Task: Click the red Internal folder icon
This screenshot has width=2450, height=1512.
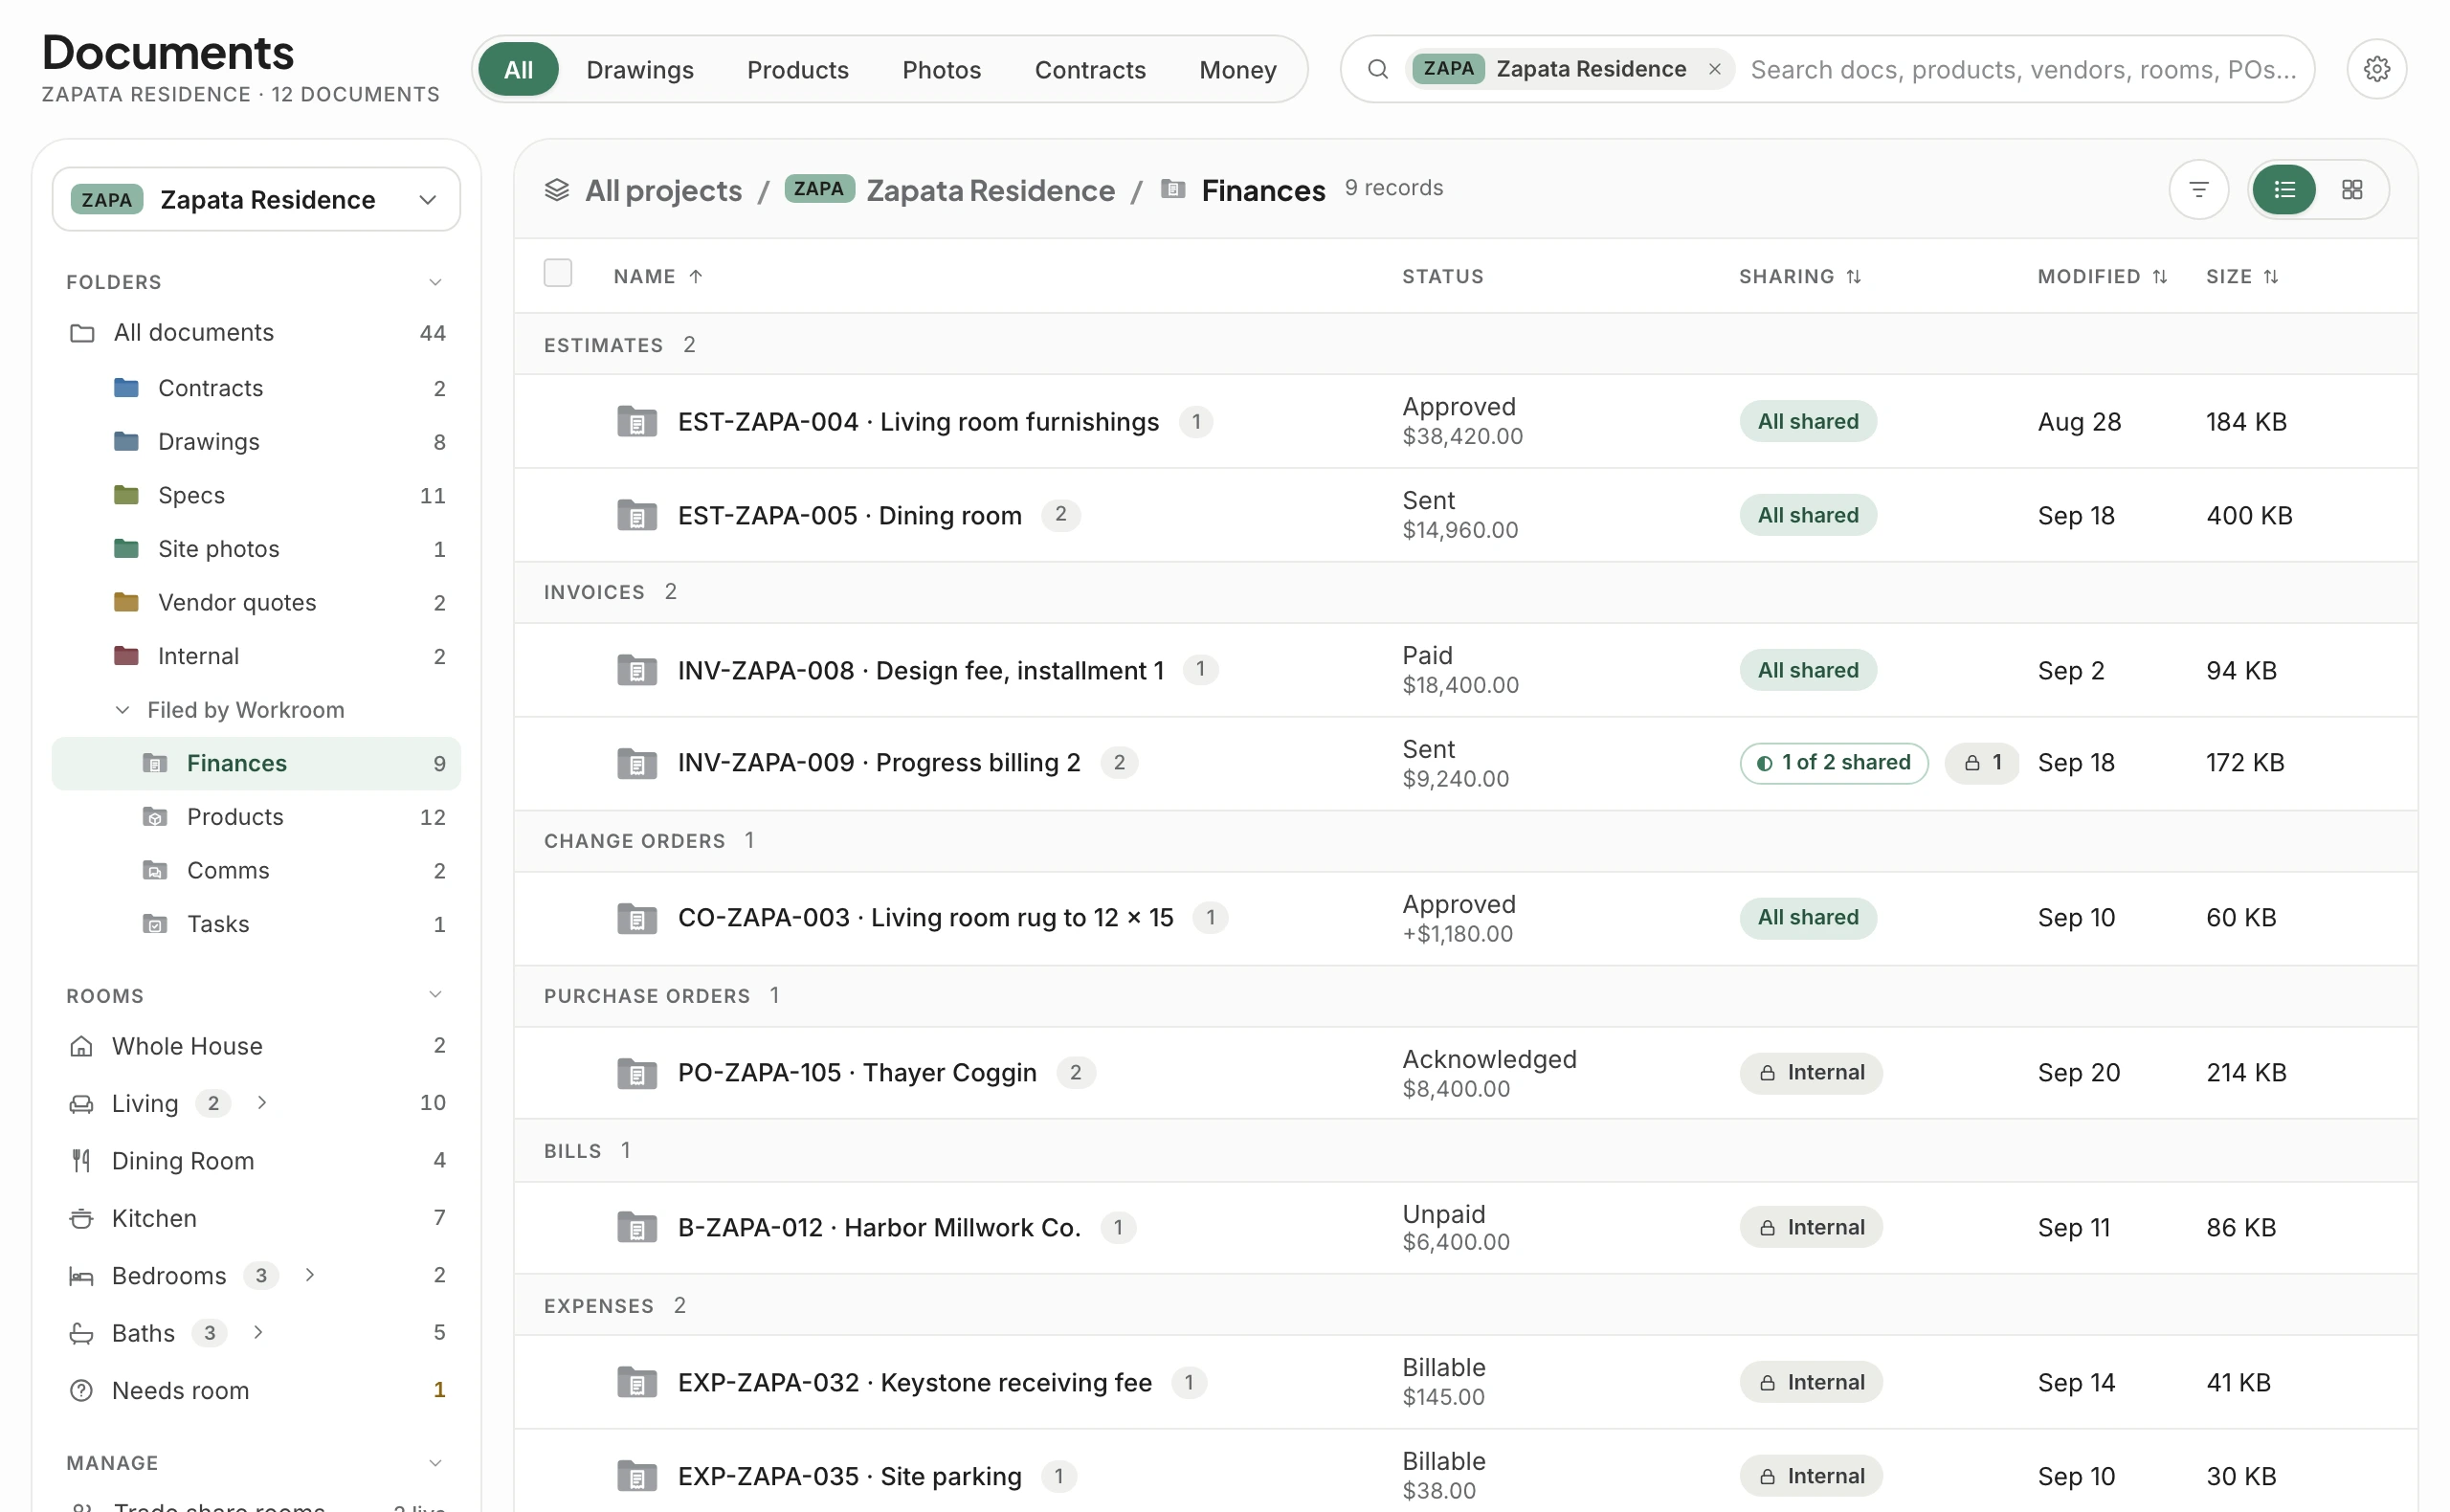Action: click(126, 656)
